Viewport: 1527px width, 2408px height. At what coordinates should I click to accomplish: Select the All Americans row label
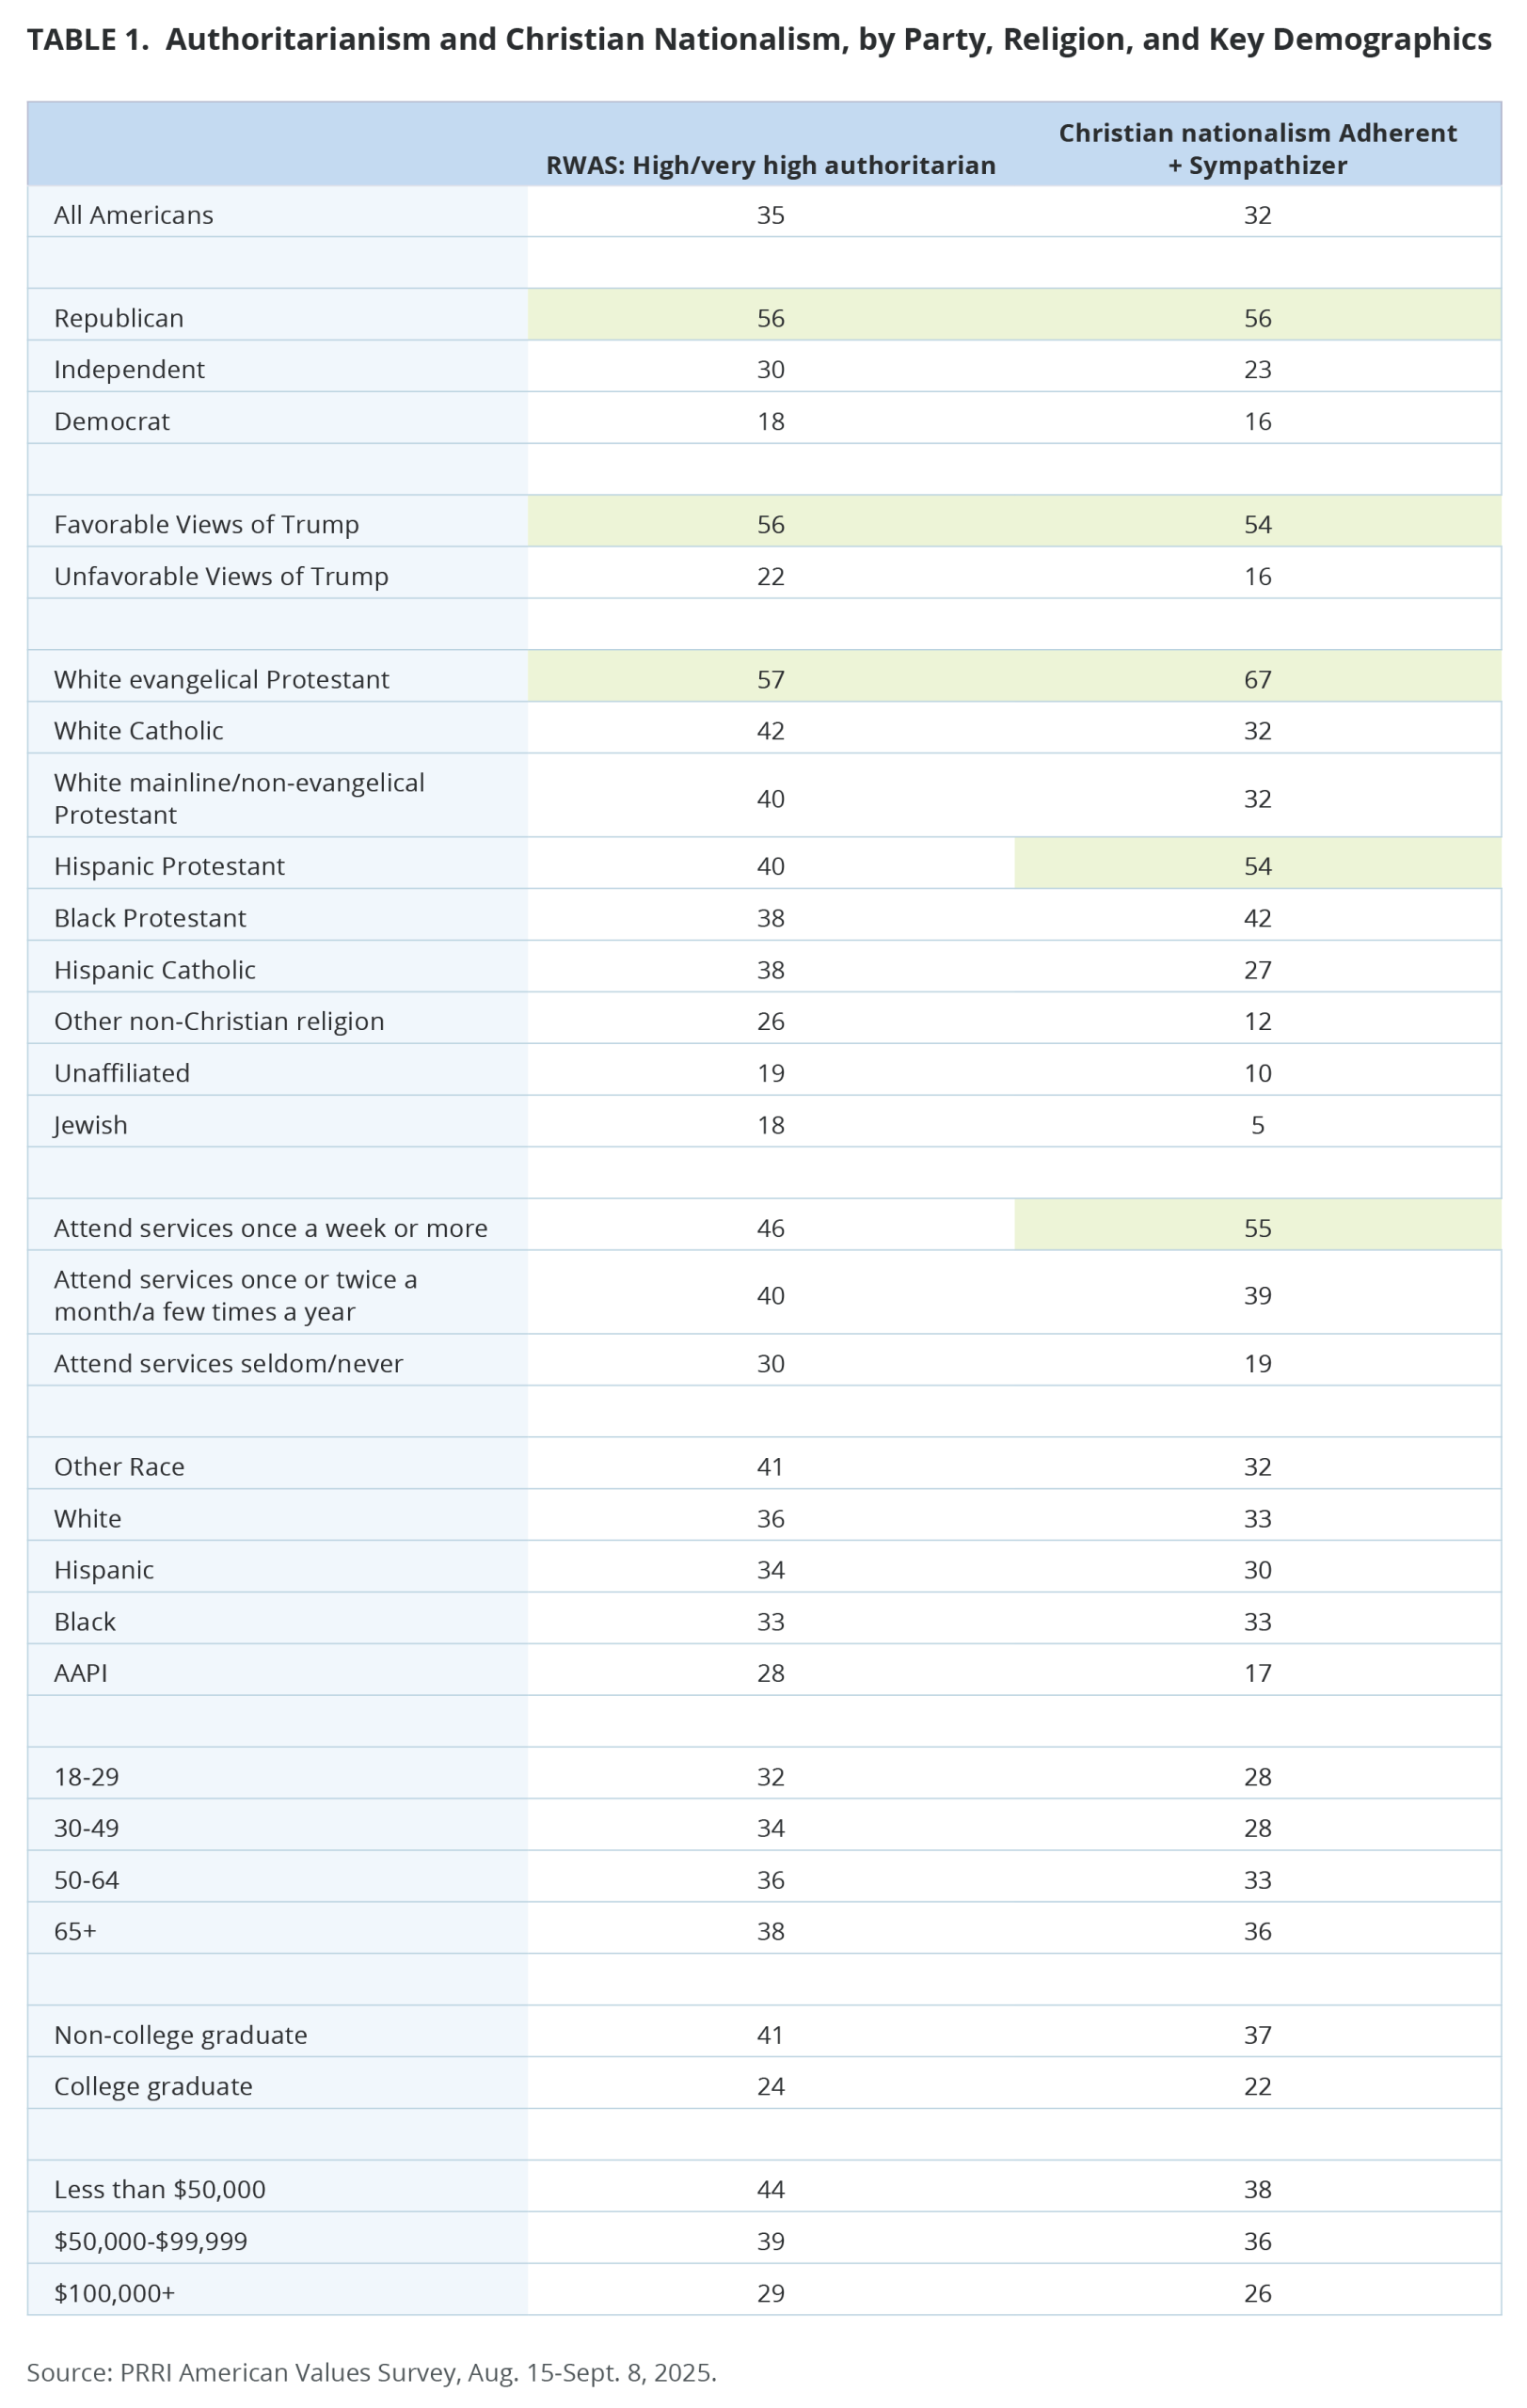tap(134, 215)
